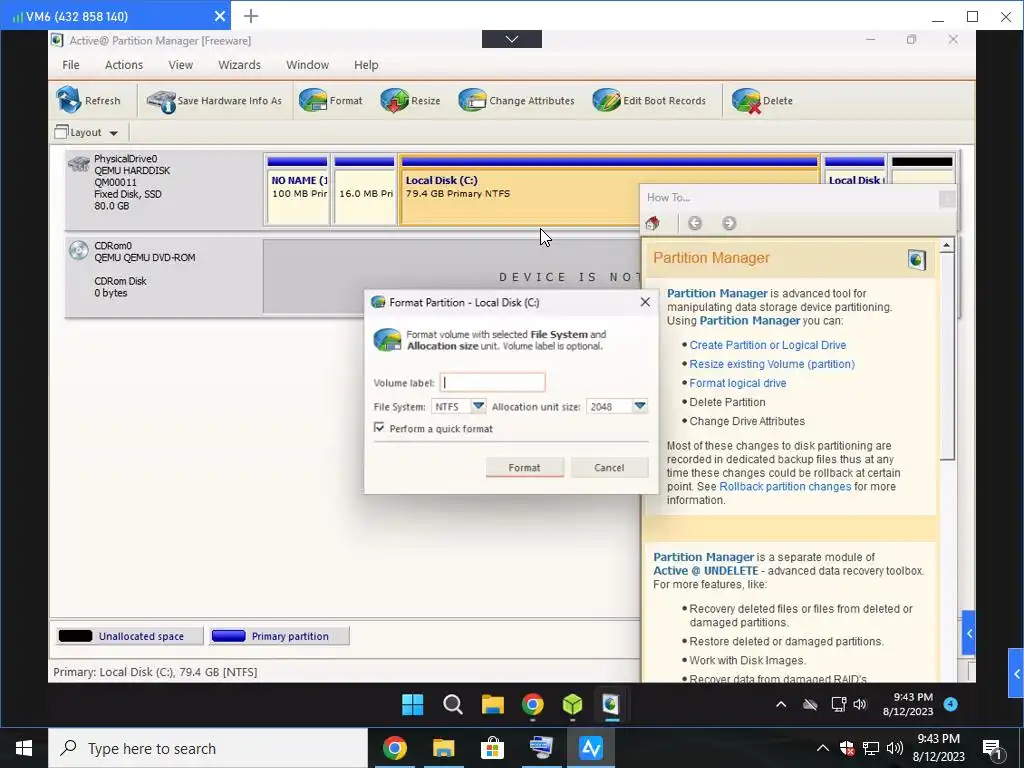Click Save Hardware Info As icon
Viewport: 1024px width, 768px height.
[x=161, y=101]
